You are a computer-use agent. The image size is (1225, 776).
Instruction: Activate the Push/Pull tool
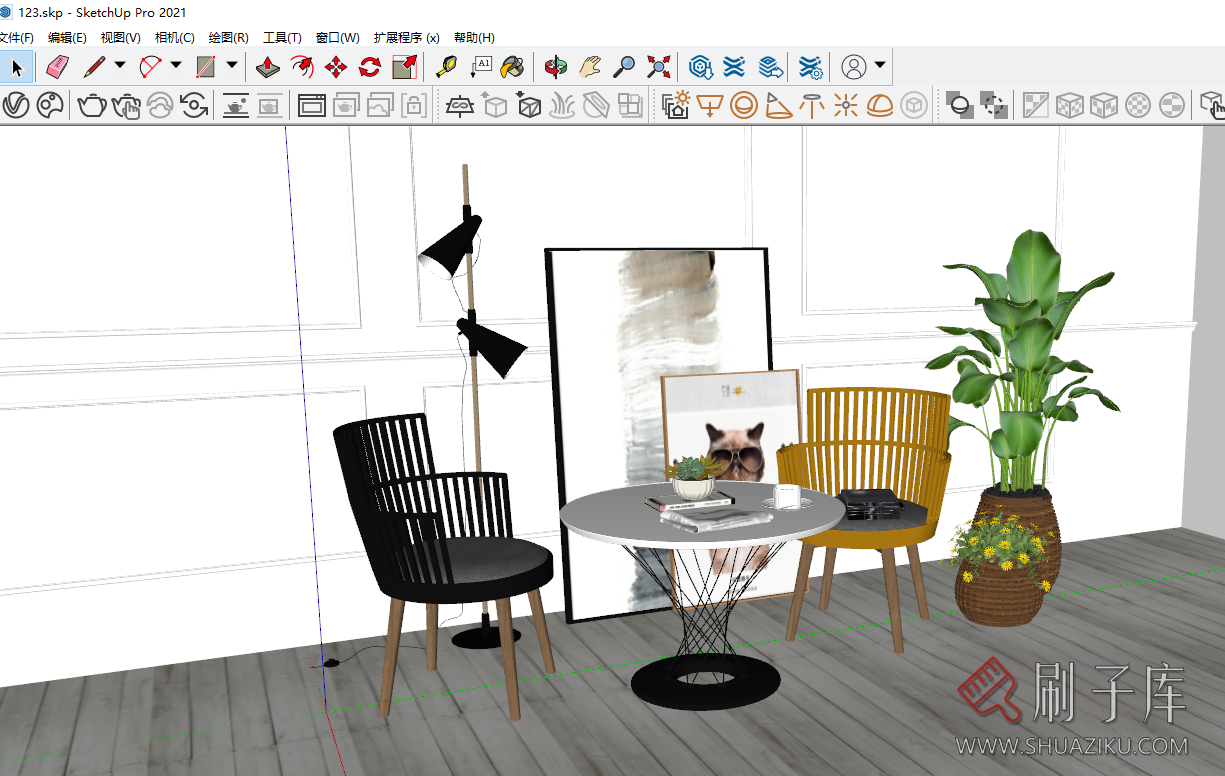267,66
